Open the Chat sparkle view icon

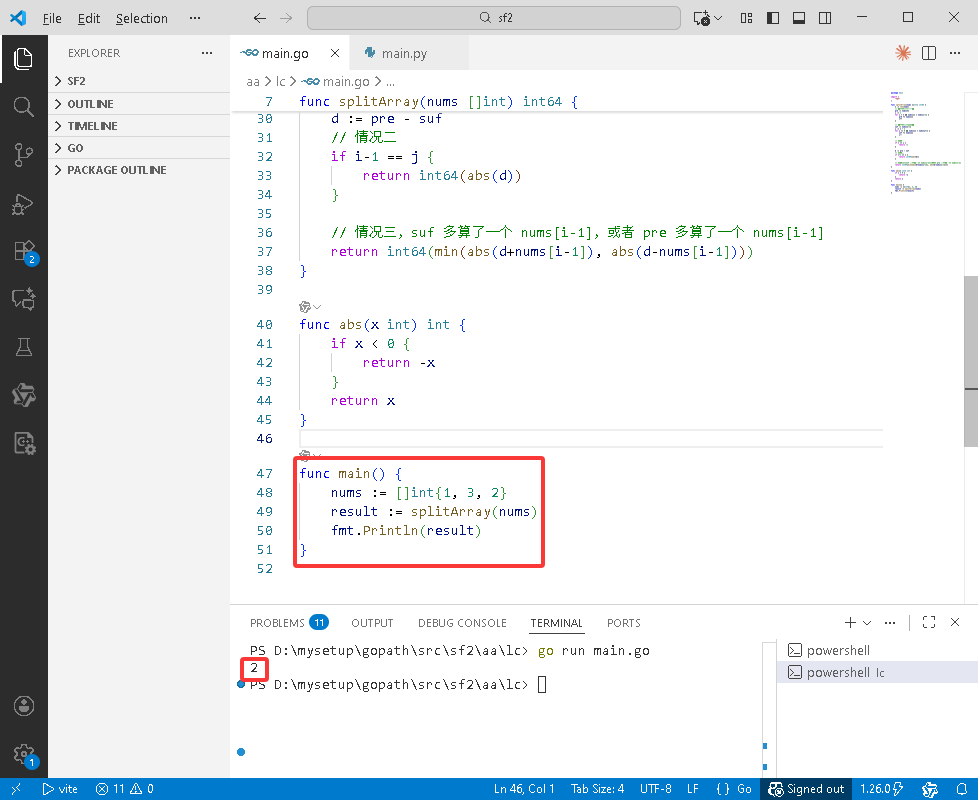tap(23, 299)
